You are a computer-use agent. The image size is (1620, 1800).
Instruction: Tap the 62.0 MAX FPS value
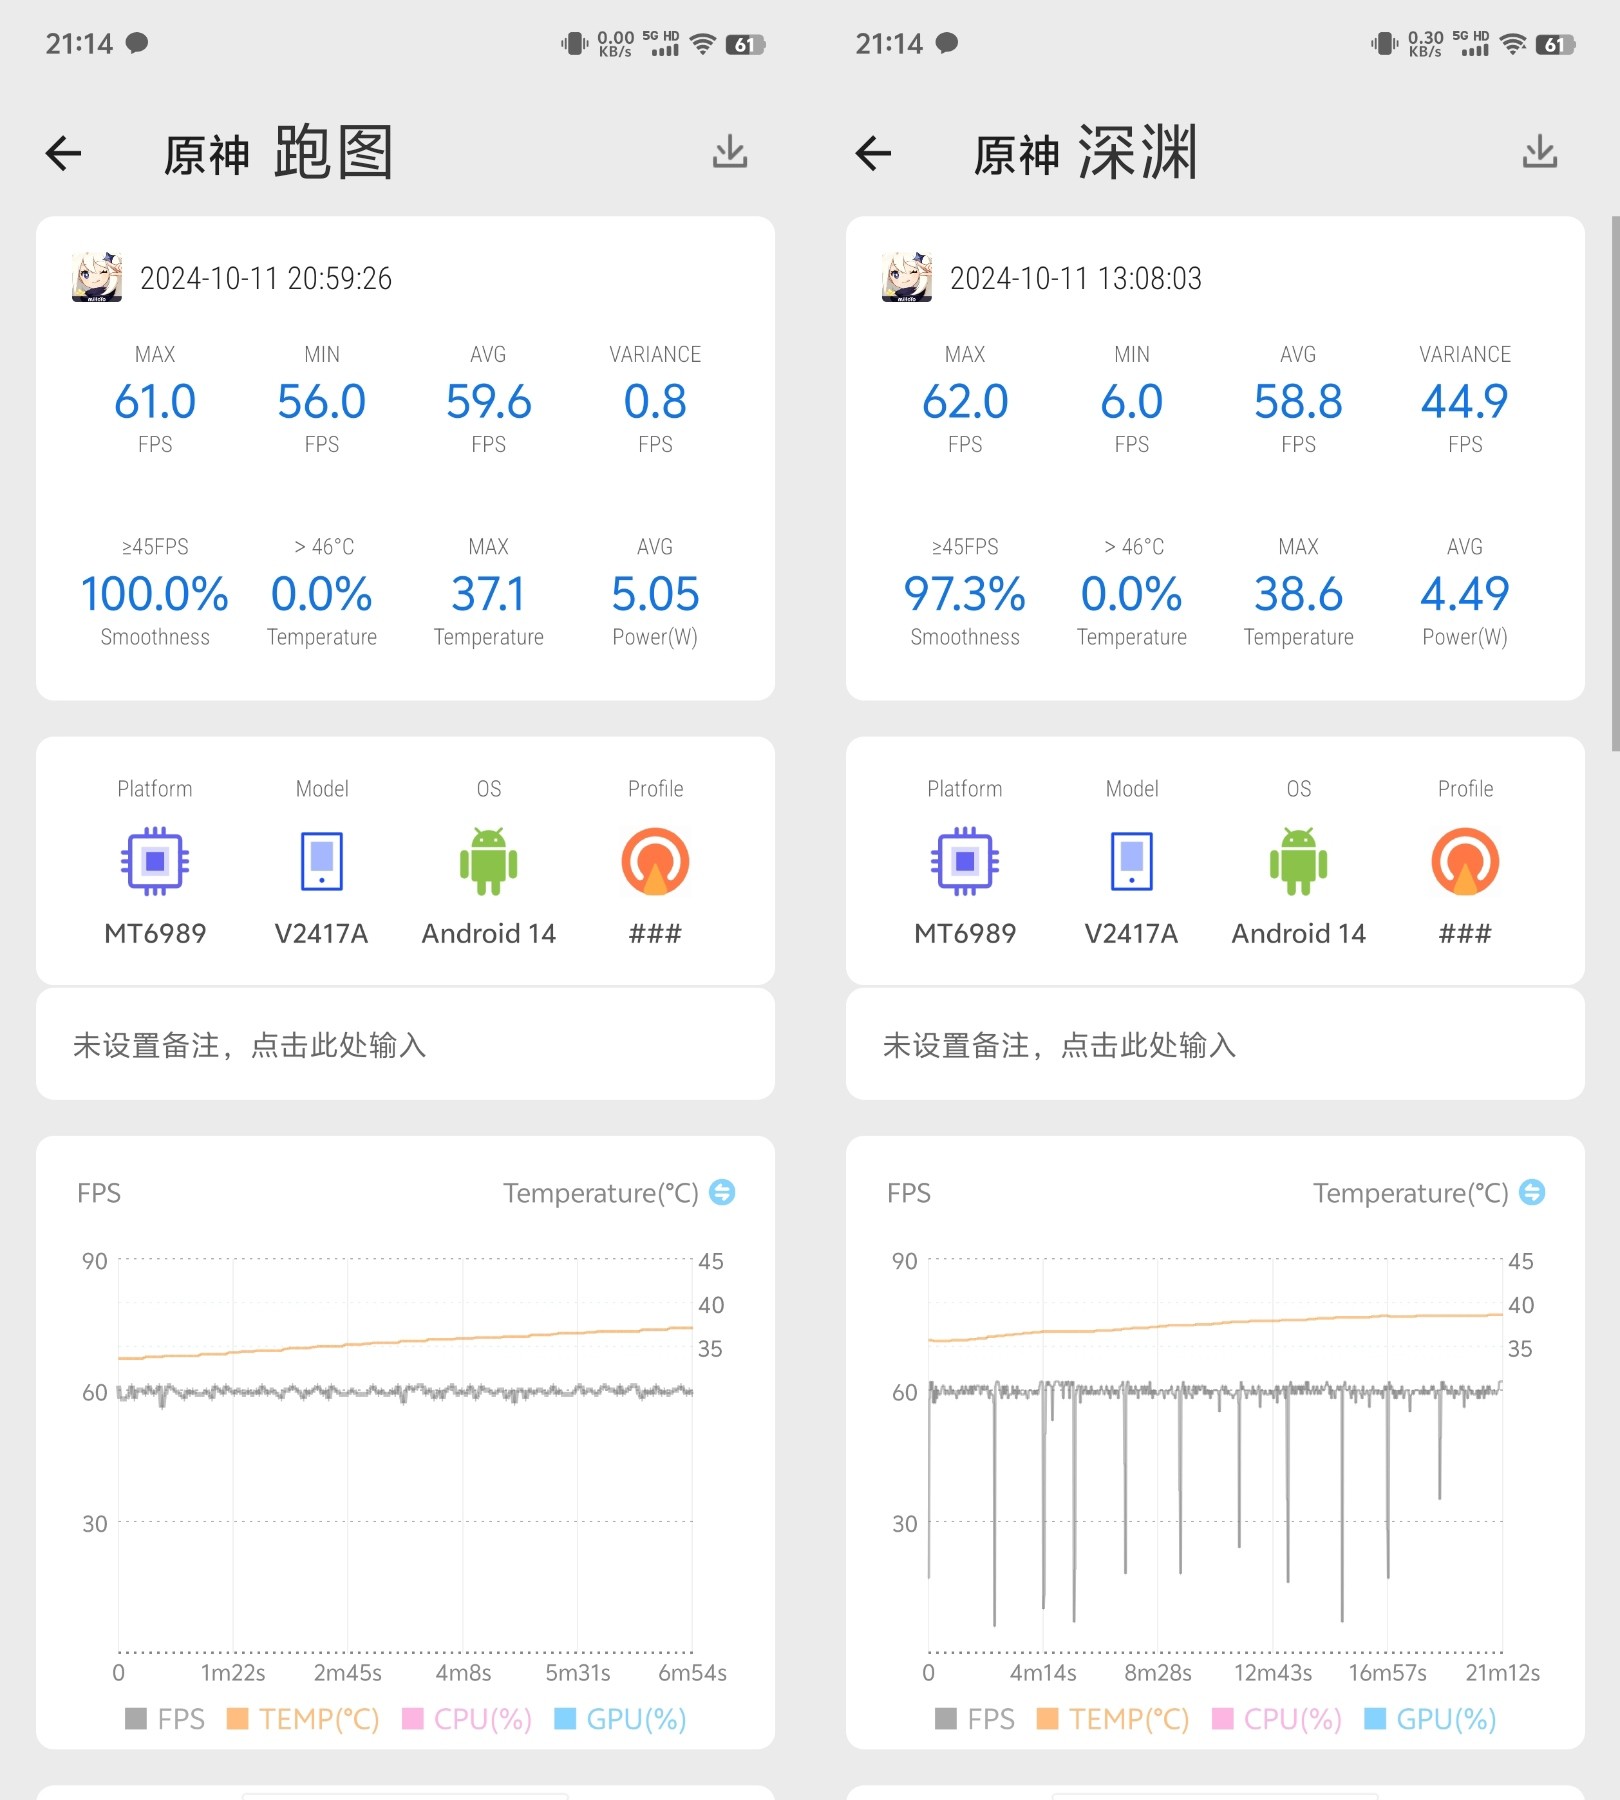pos(965,402)
